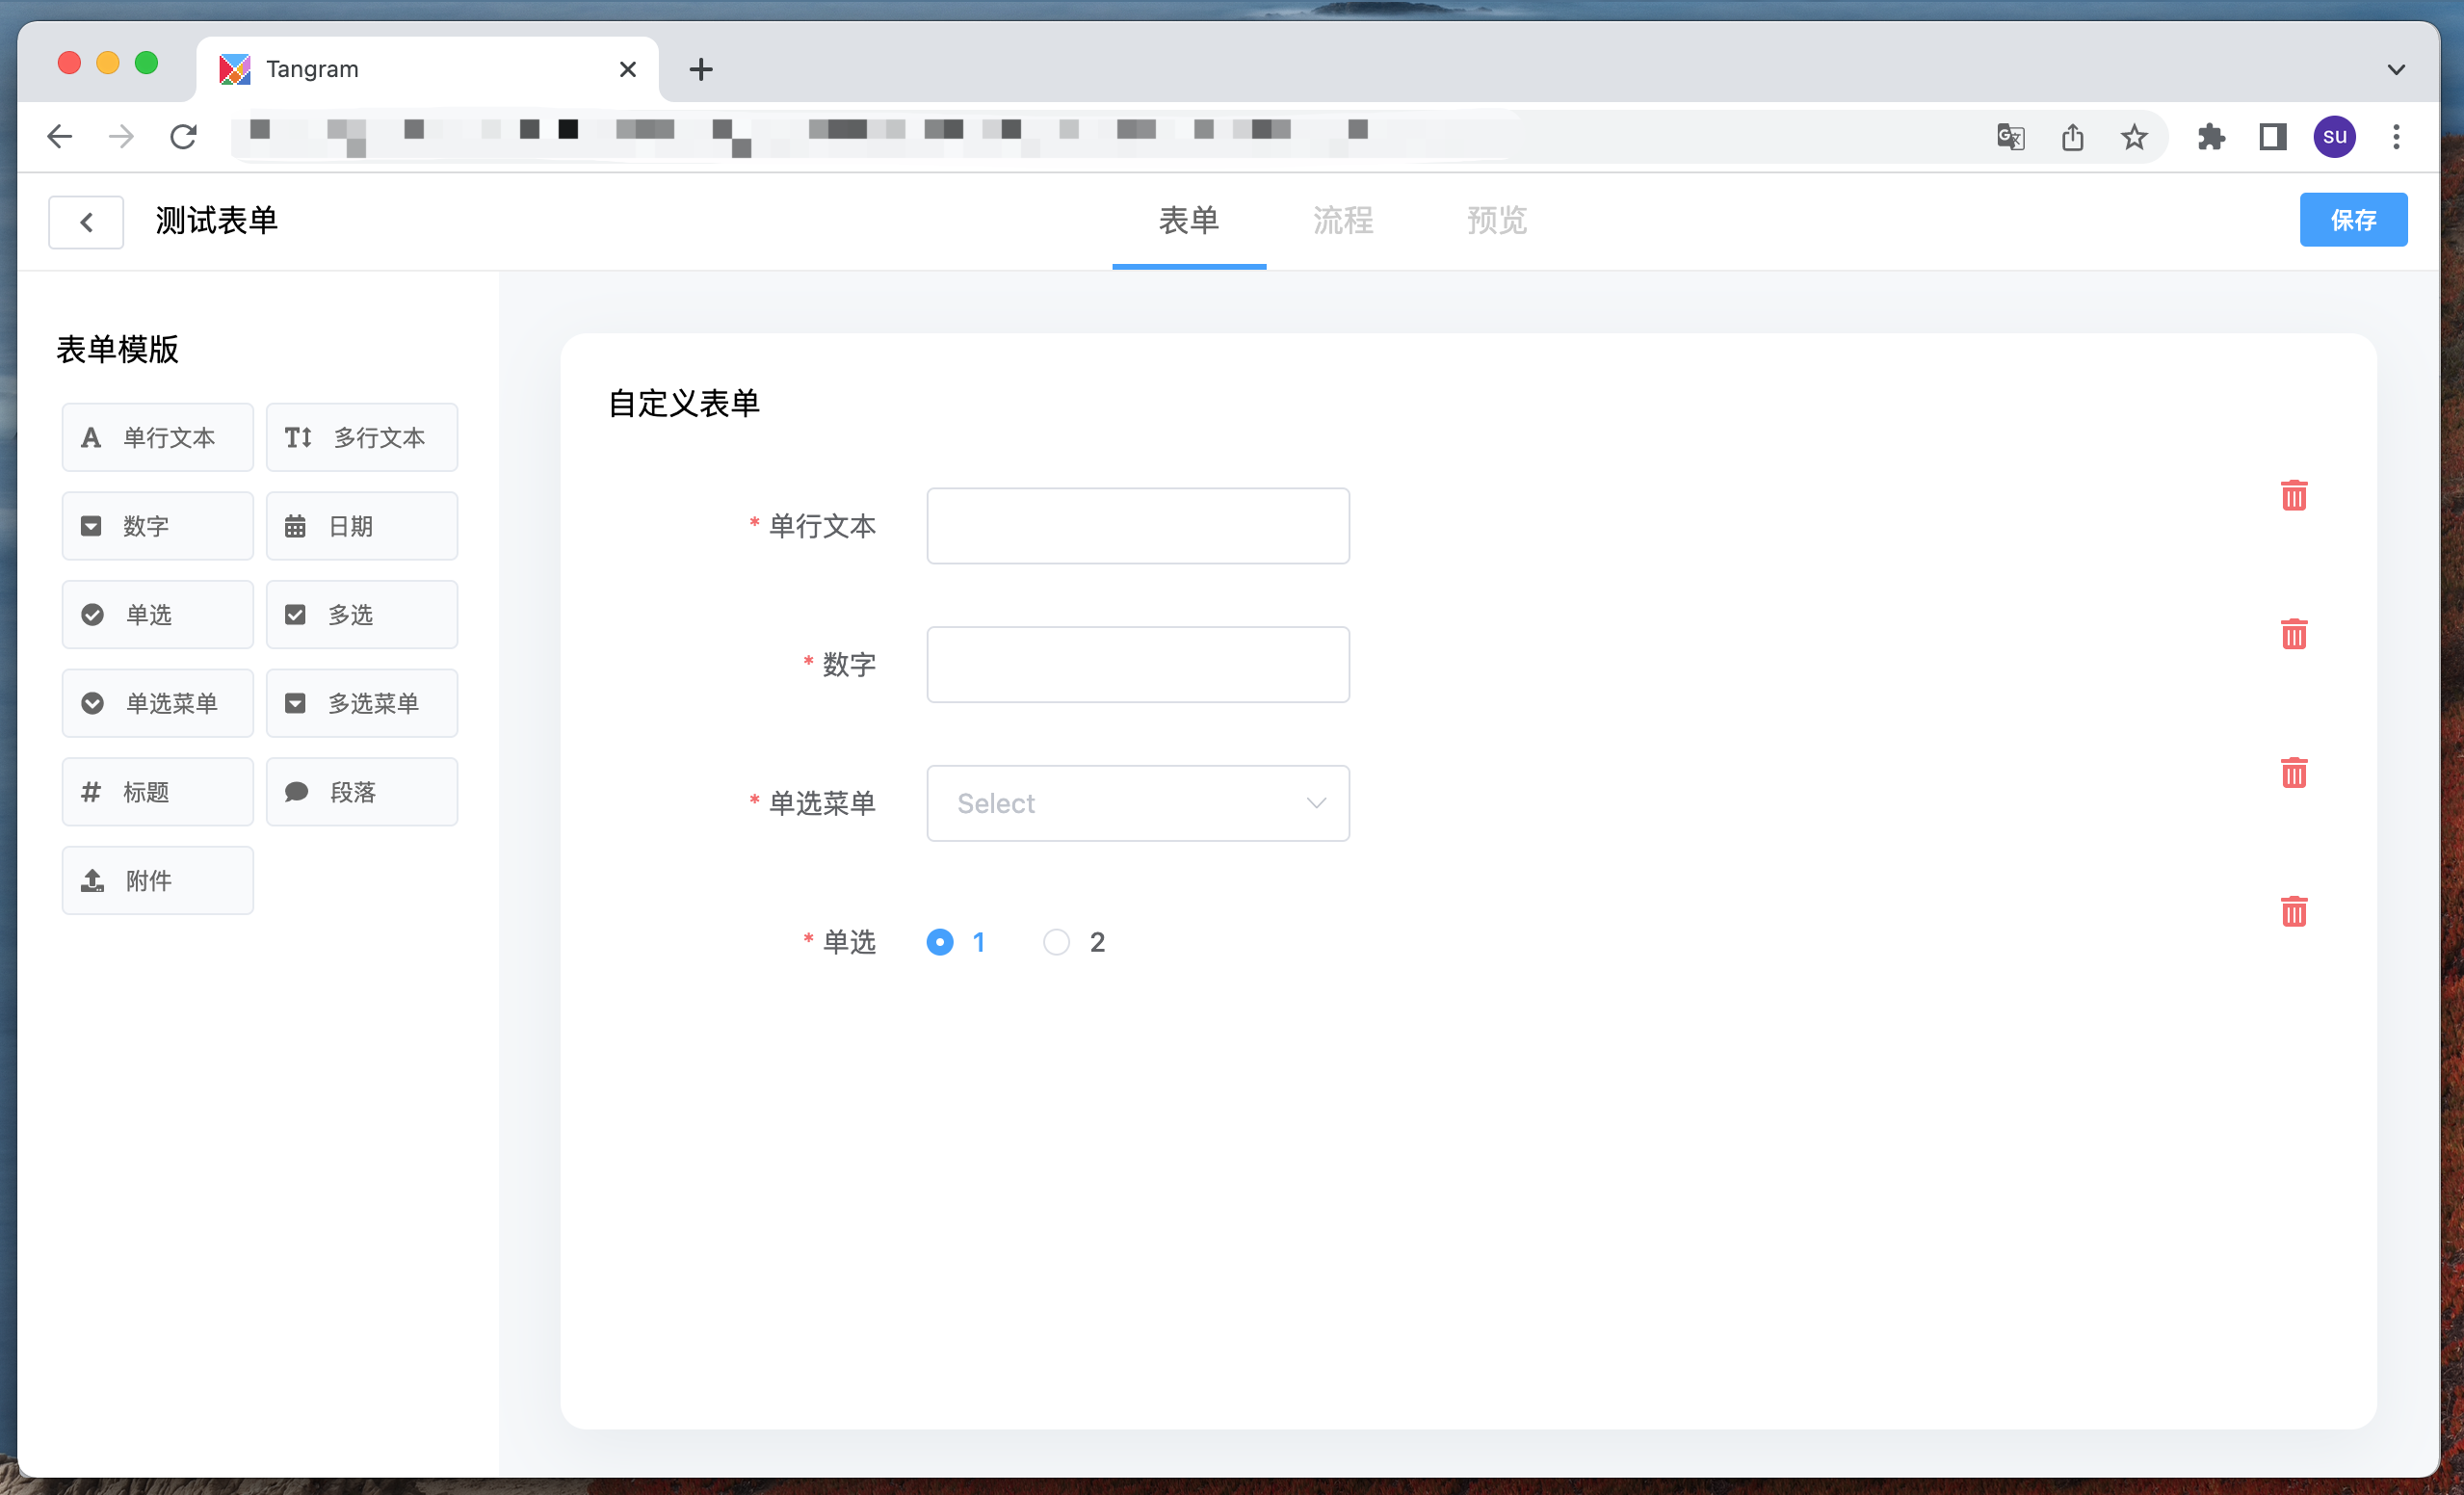Click the blue 保存 button

click(2352, 220)
